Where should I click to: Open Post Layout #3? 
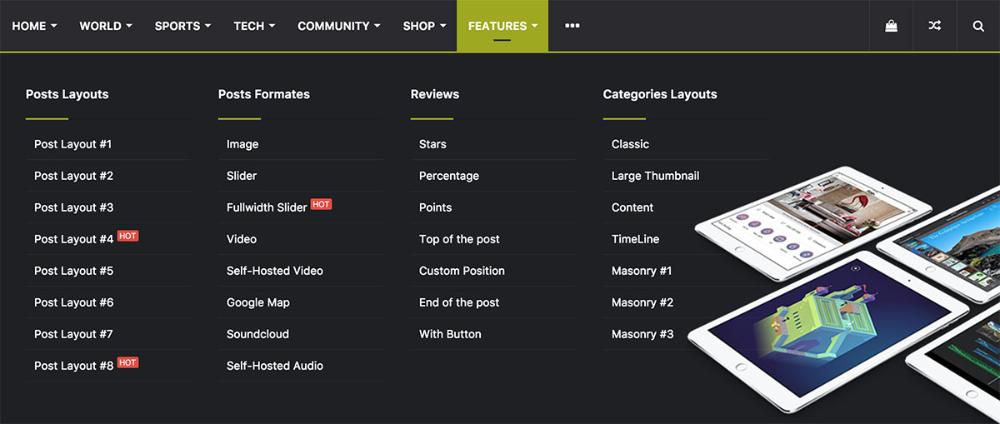[x=73, y=208]
